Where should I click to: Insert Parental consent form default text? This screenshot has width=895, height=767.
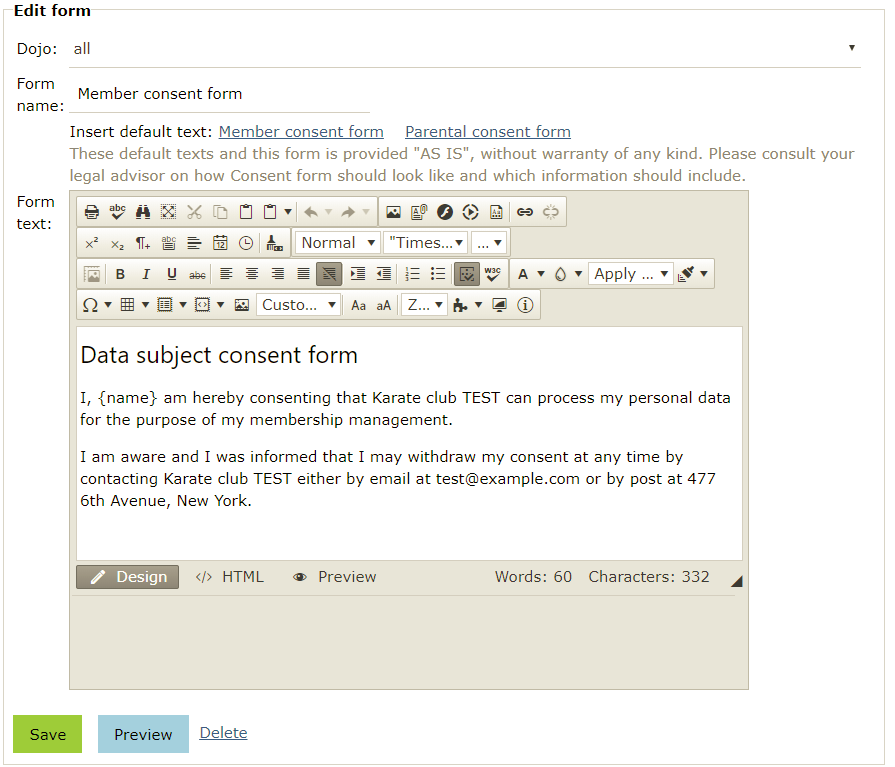coord(487,132)
